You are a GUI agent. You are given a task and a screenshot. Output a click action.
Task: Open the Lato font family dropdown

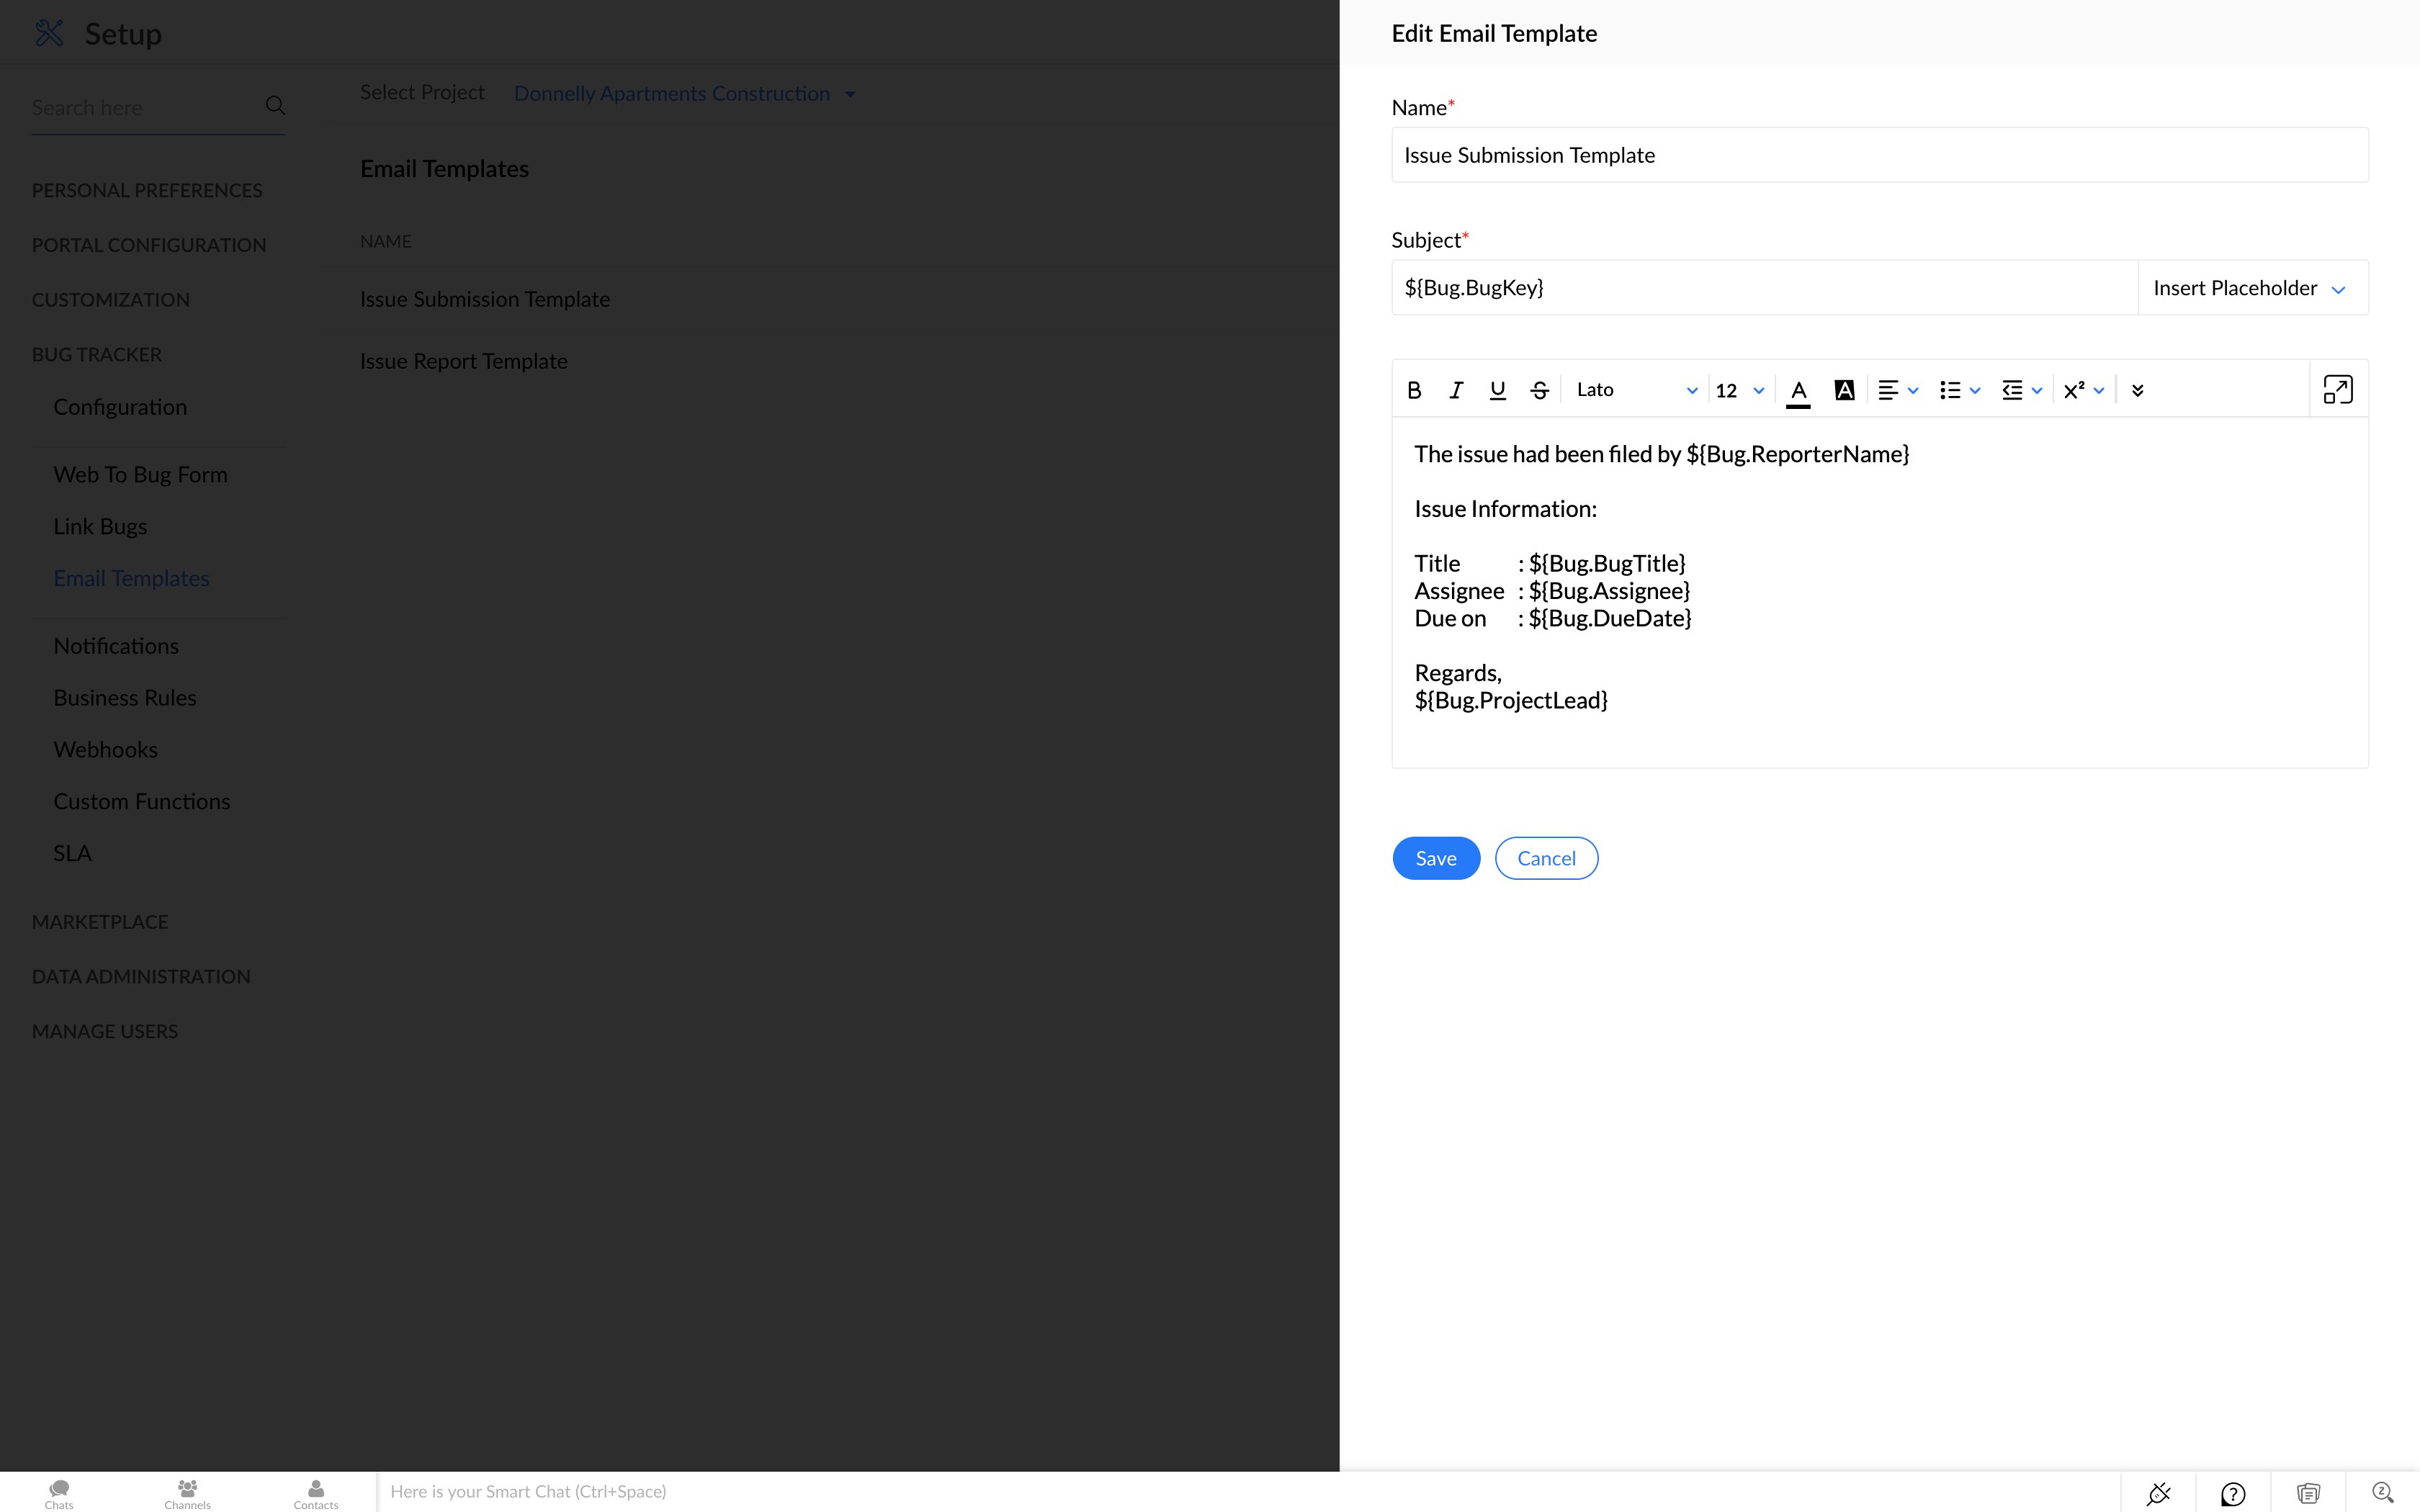1636,390
